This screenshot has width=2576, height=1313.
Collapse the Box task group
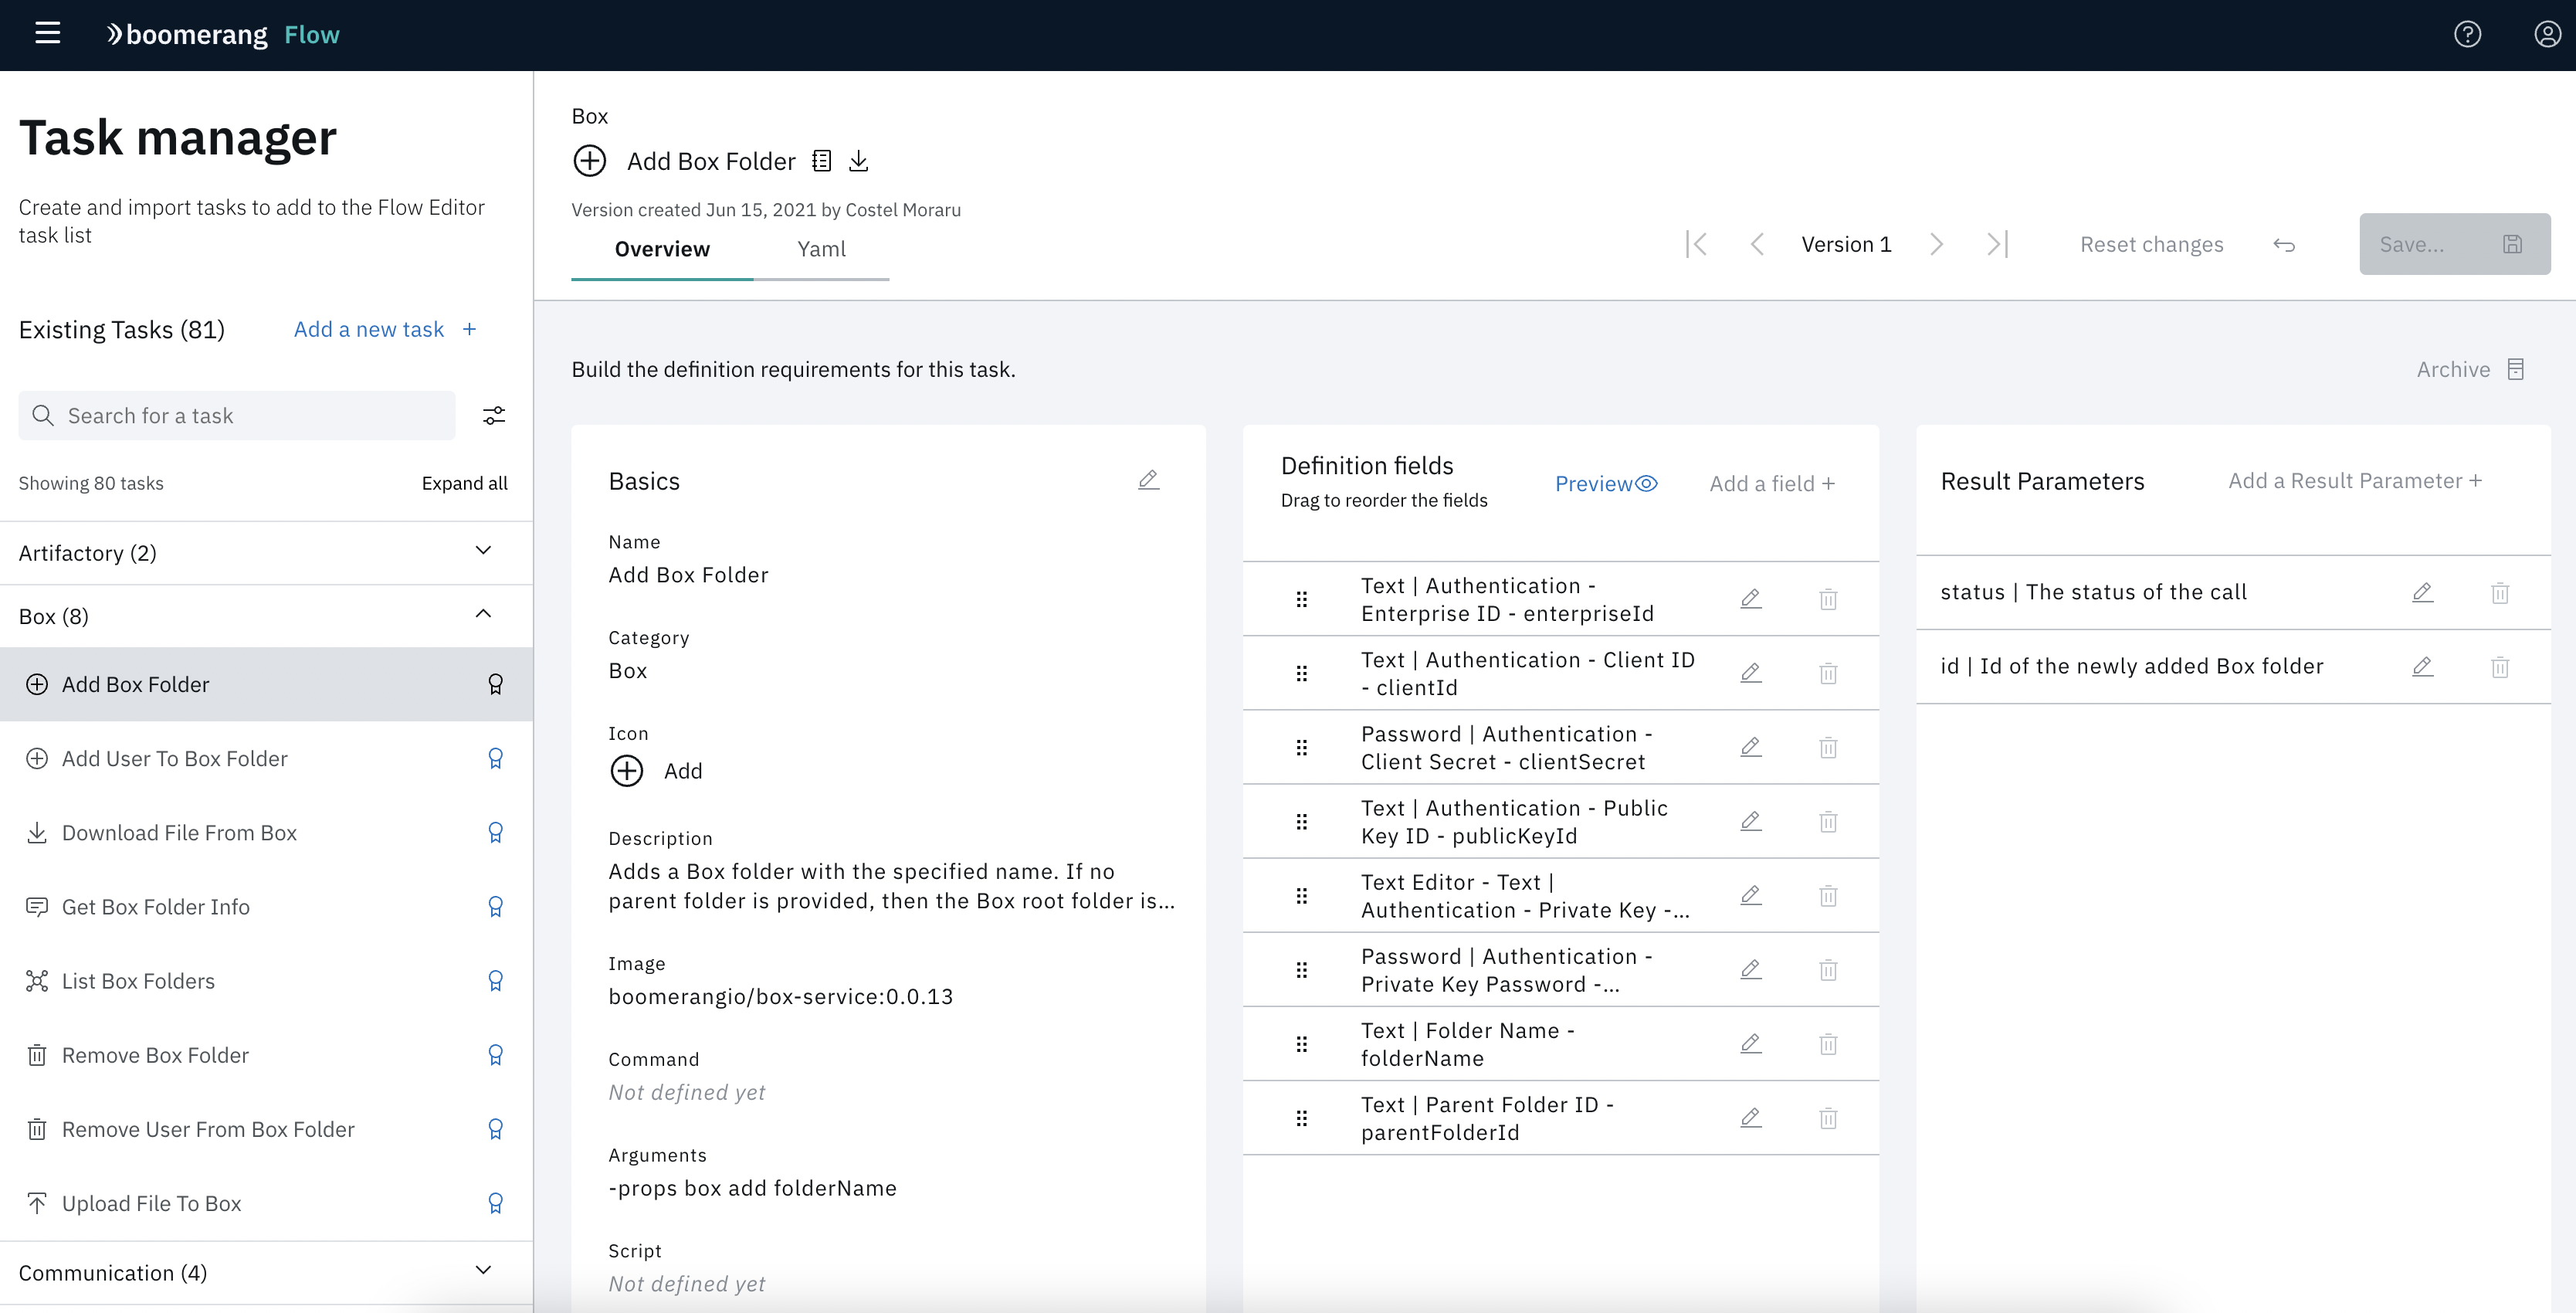tap(483, 615)
